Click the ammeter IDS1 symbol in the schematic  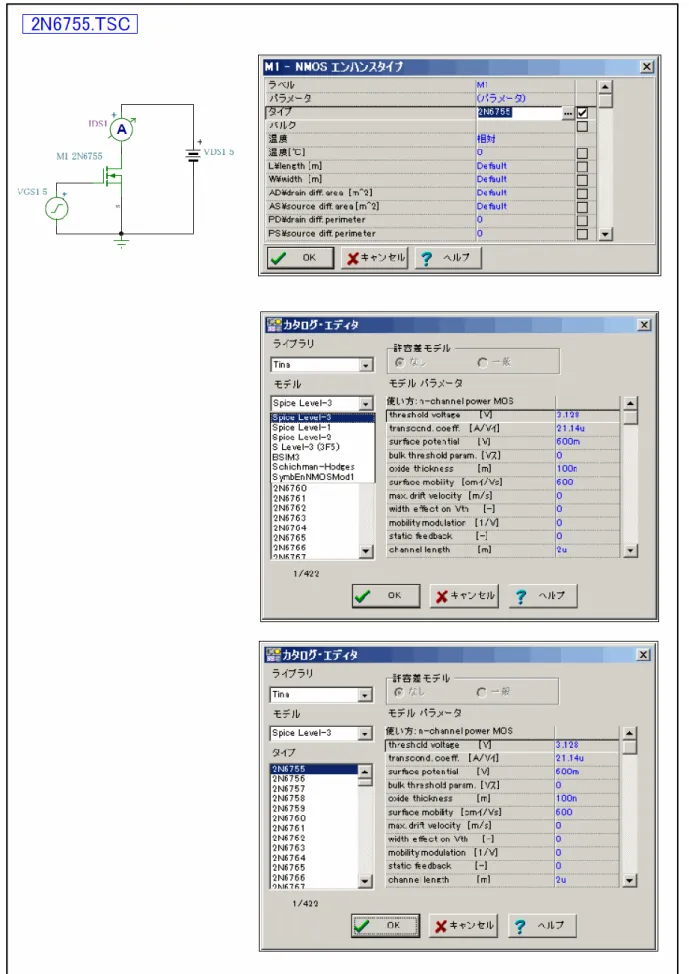(122, 129)
